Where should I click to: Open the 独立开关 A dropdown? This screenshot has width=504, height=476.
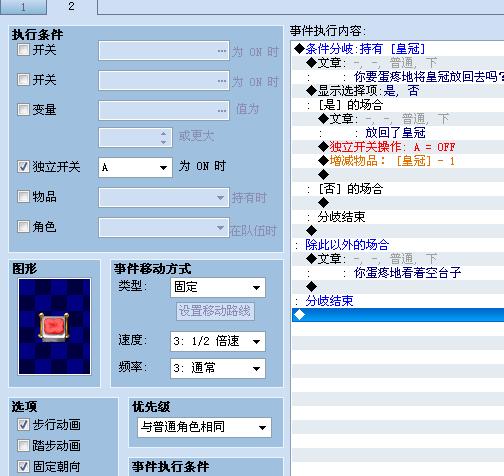(x=135, y=167)
